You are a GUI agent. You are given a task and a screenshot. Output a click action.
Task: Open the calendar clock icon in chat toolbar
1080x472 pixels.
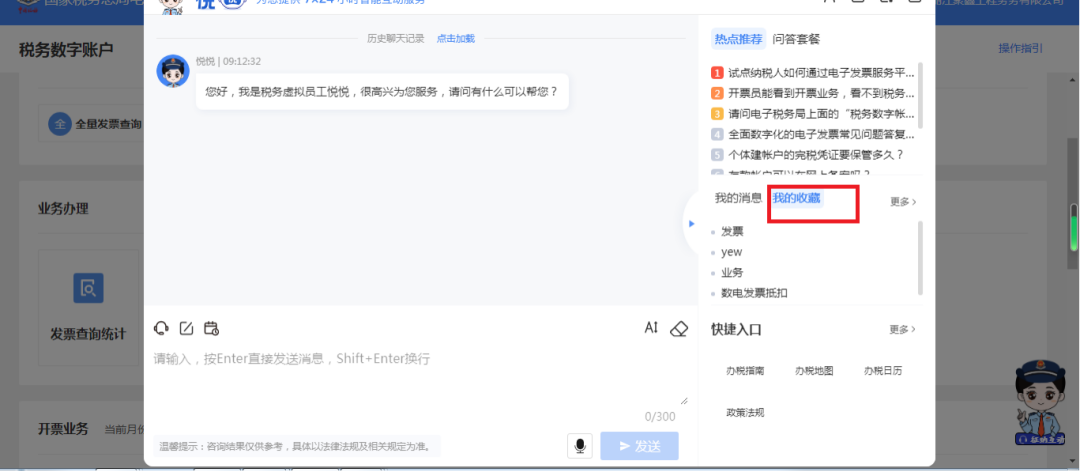[x=211, y=328]
